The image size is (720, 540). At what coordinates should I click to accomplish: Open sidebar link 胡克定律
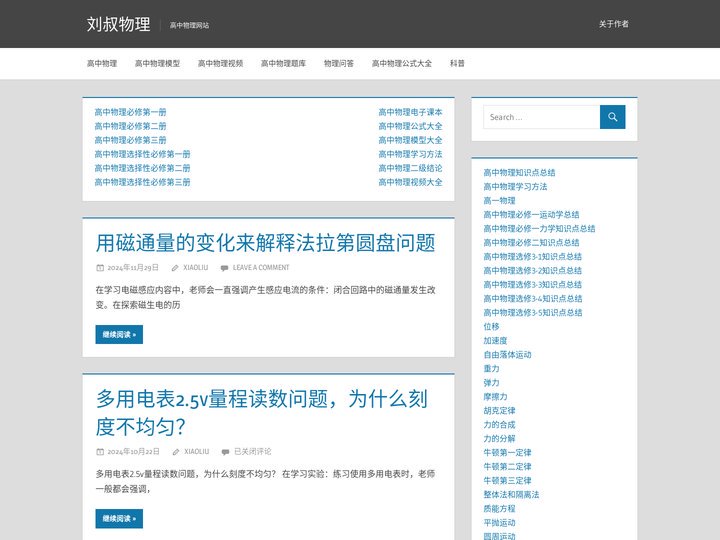point(499,411)
